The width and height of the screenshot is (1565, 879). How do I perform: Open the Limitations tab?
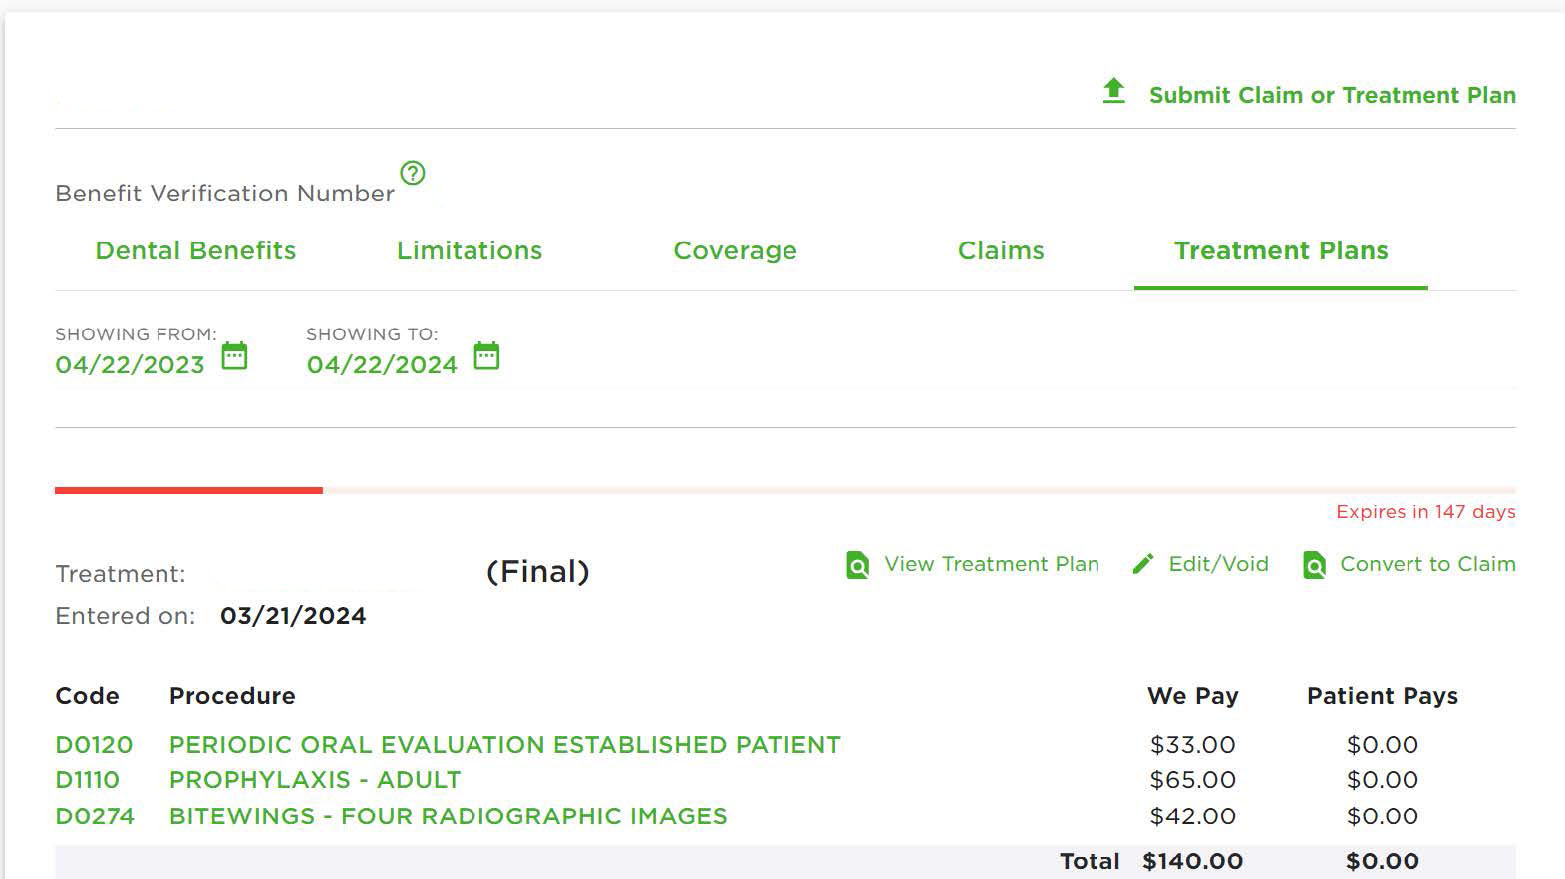click(469, 250)
